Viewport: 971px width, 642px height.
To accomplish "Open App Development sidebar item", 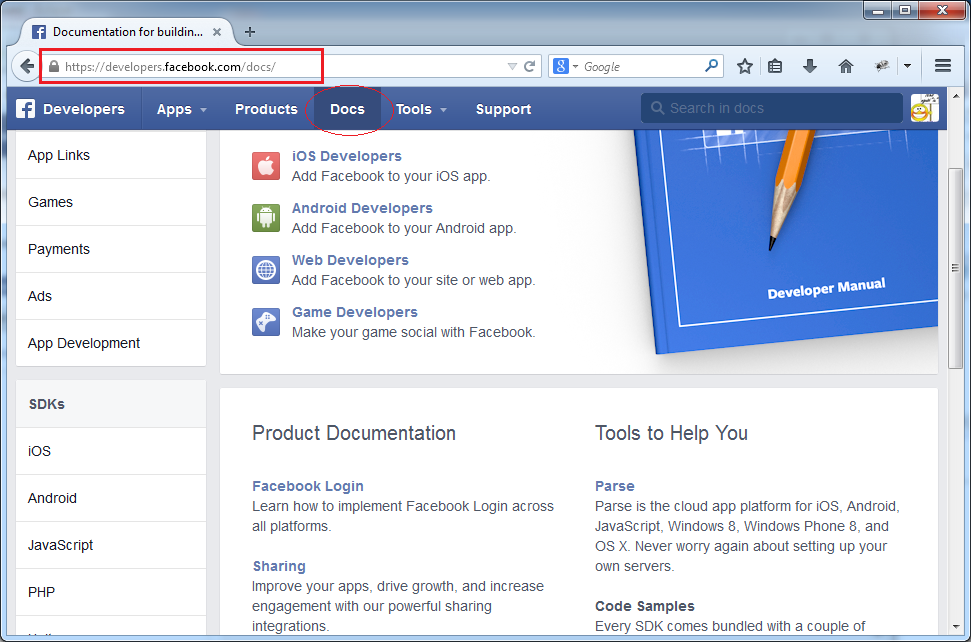I will pos(111,343).
